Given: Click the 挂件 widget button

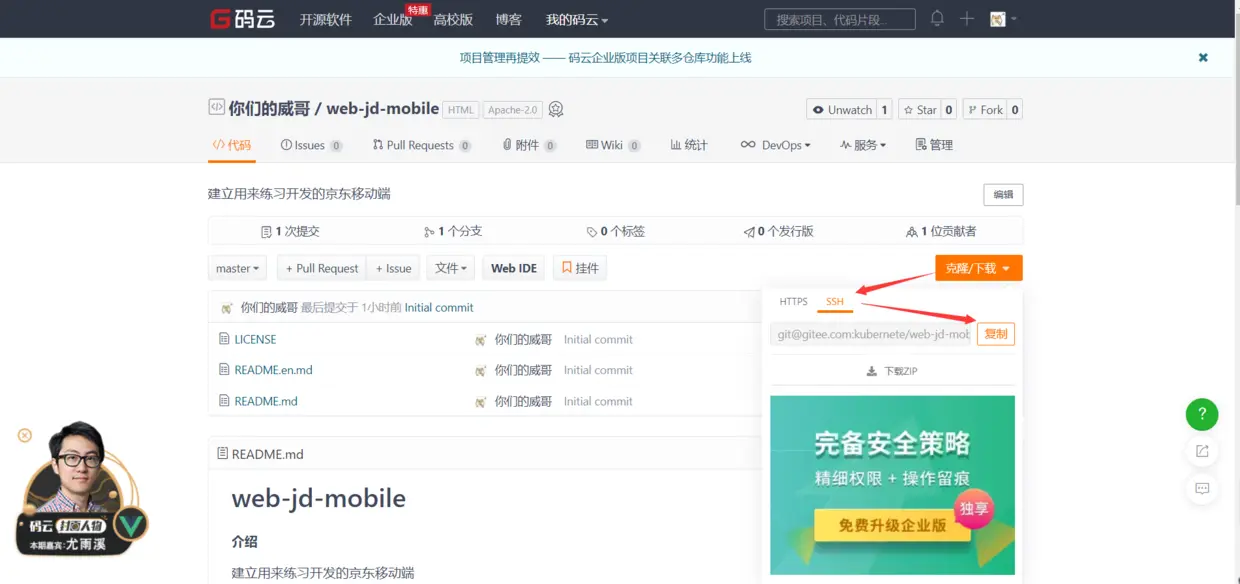Looking at the screenshot, I should pyautogui.click(x=580, y=268).
